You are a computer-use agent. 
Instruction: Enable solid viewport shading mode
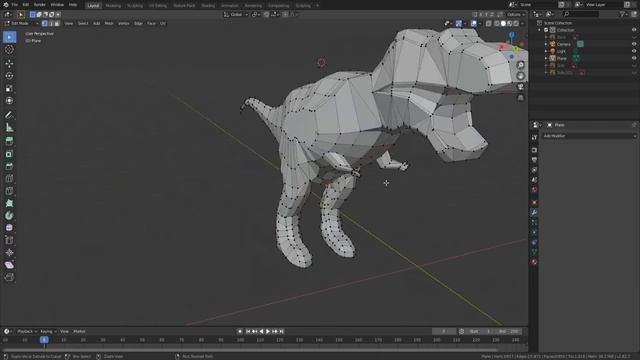click(503, 24)
